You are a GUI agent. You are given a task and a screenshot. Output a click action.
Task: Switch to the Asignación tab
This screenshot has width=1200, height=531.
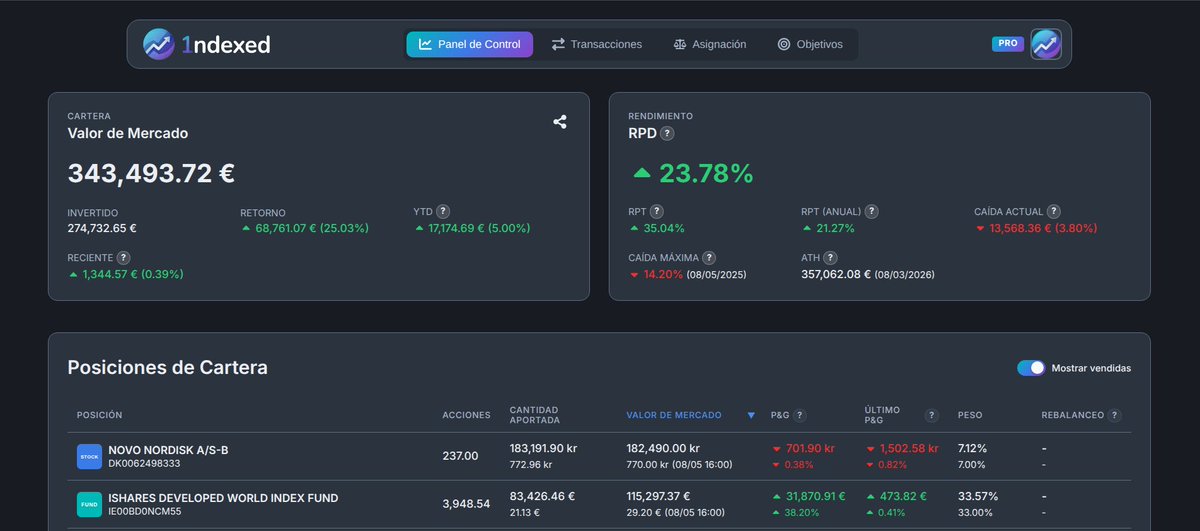tap(710, 44)
